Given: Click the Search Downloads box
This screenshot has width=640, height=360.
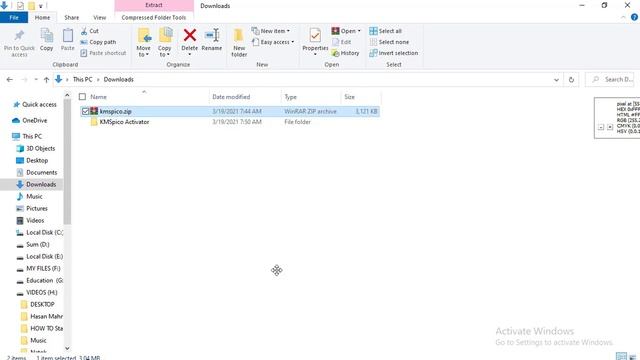Looking at the screenshot, I should click(611, 80).
